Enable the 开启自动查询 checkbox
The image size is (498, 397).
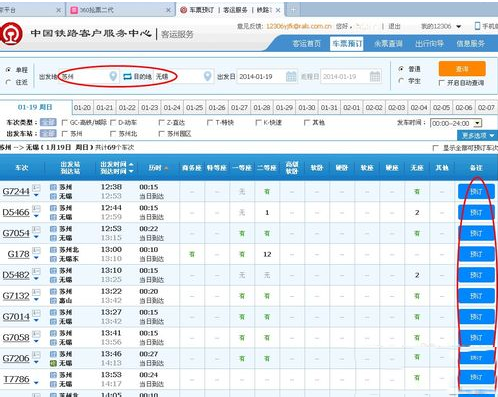441,83
